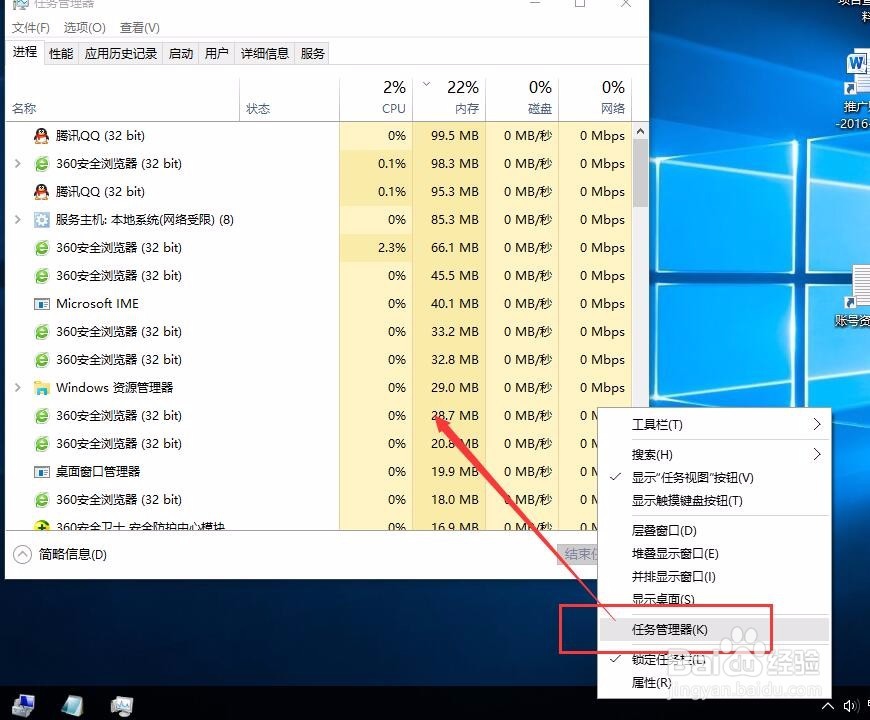Sort processes by the 网络 column header
The width and height of the screenshot is (870, 720).
pos(595,99)
